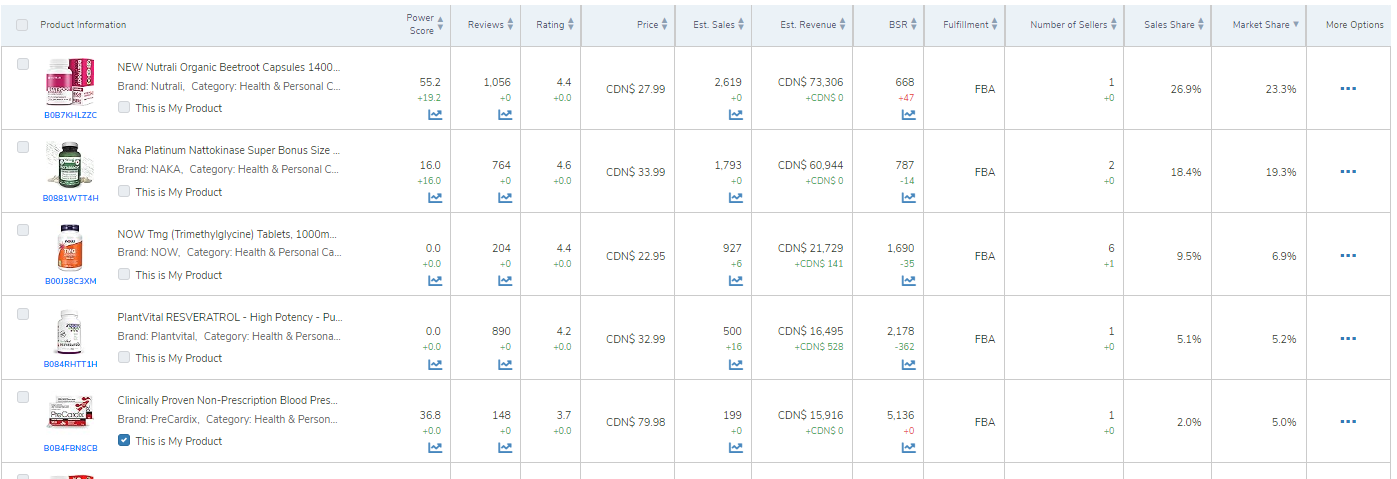Tick the select-all checkbox in table header

coord(23,25)
